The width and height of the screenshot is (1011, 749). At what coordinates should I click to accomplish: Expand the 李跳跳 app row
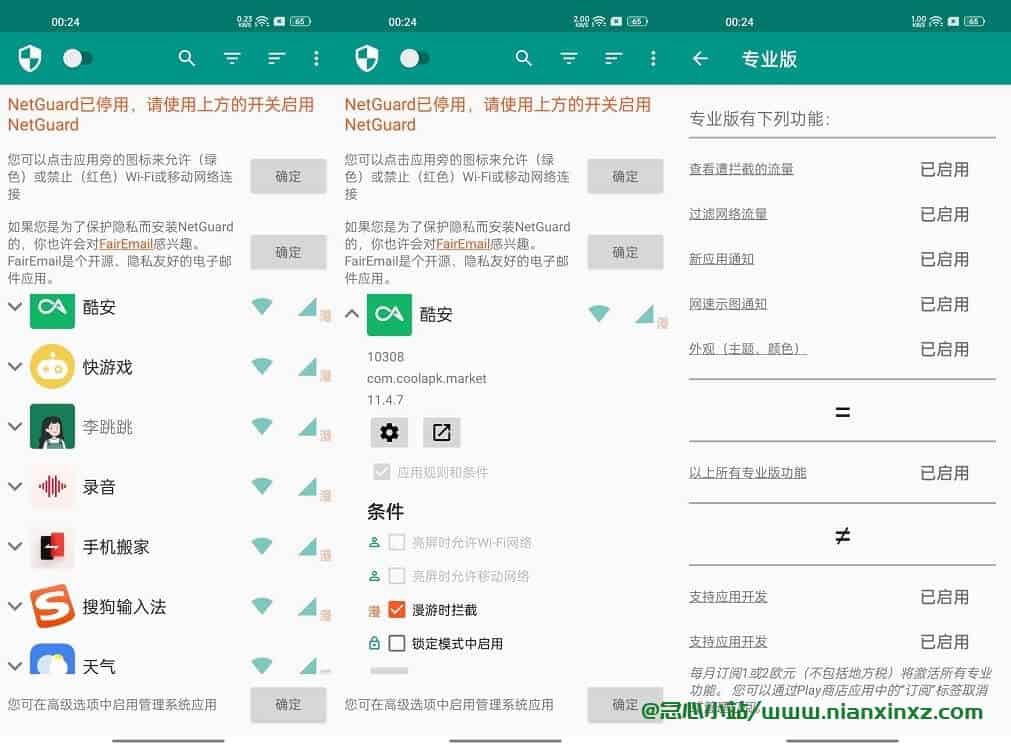(x=15, y=427)
